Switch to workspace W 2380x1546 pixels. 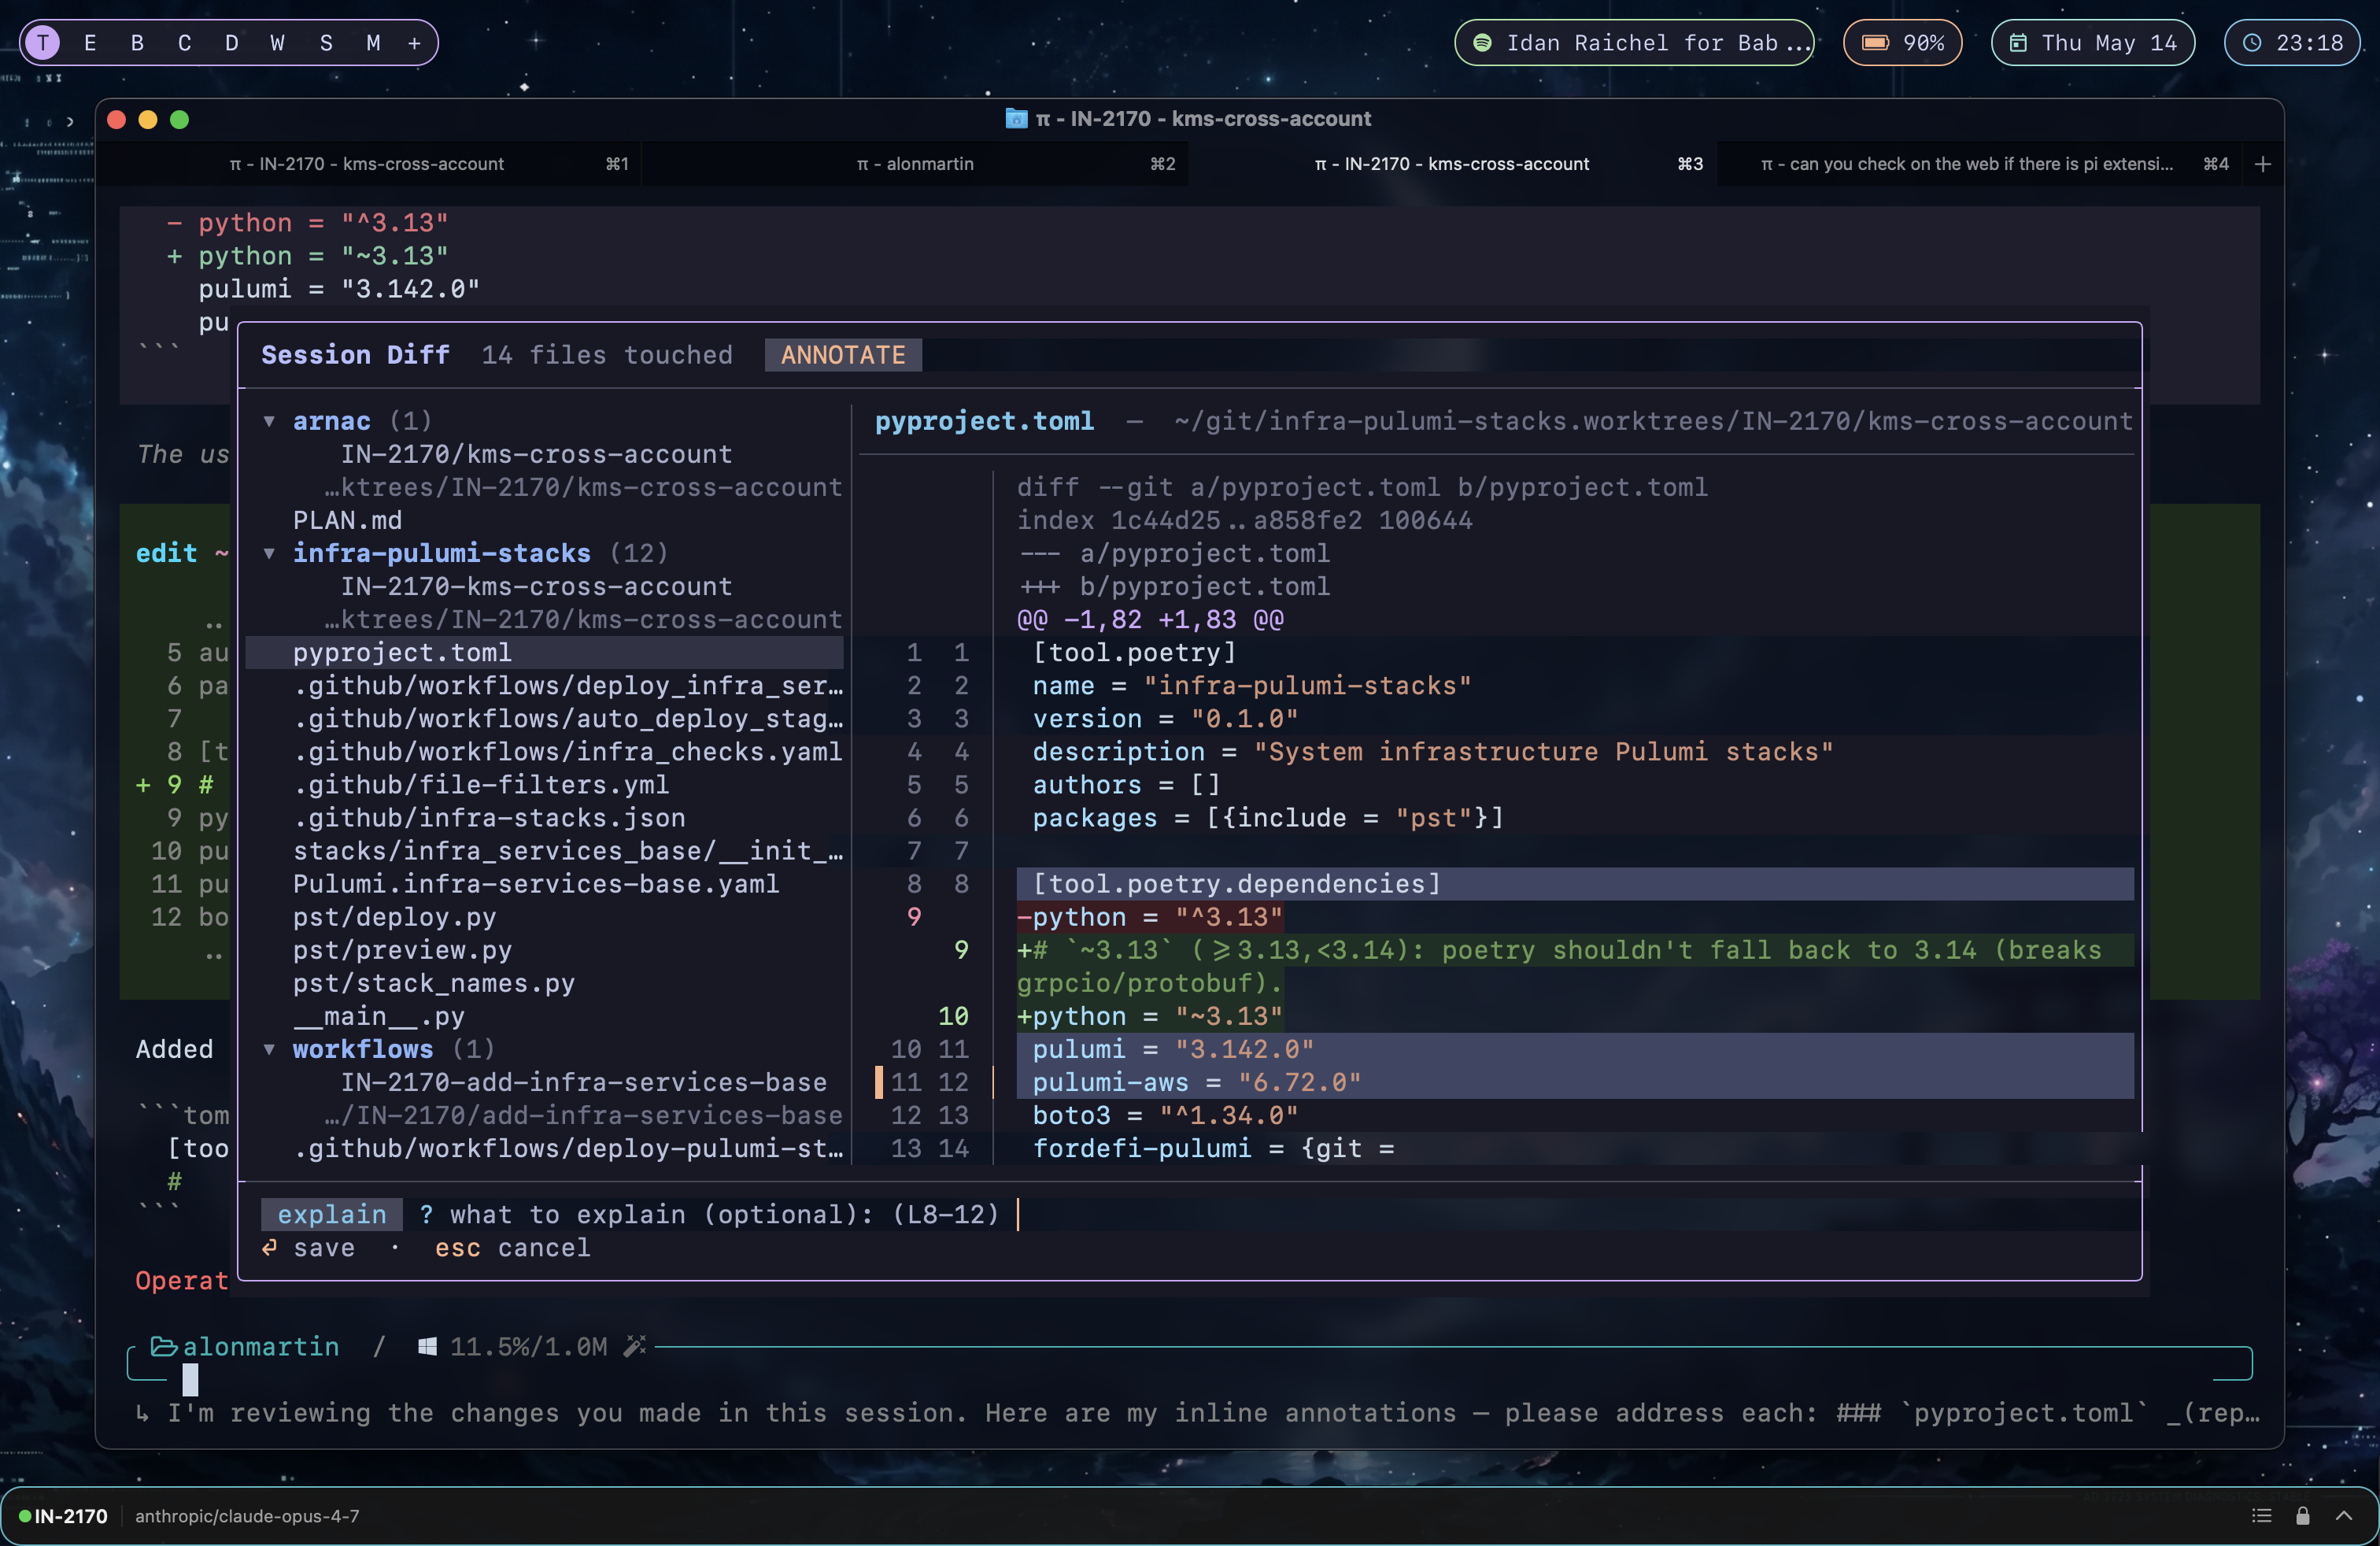(278, 43)
